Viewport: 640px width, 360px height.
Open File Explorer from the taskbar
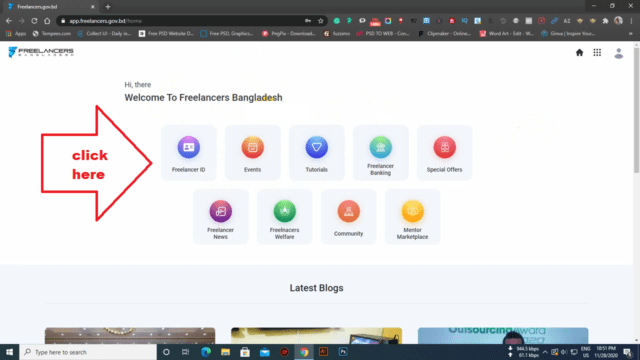pyautogui.click(x=225, y=352)
